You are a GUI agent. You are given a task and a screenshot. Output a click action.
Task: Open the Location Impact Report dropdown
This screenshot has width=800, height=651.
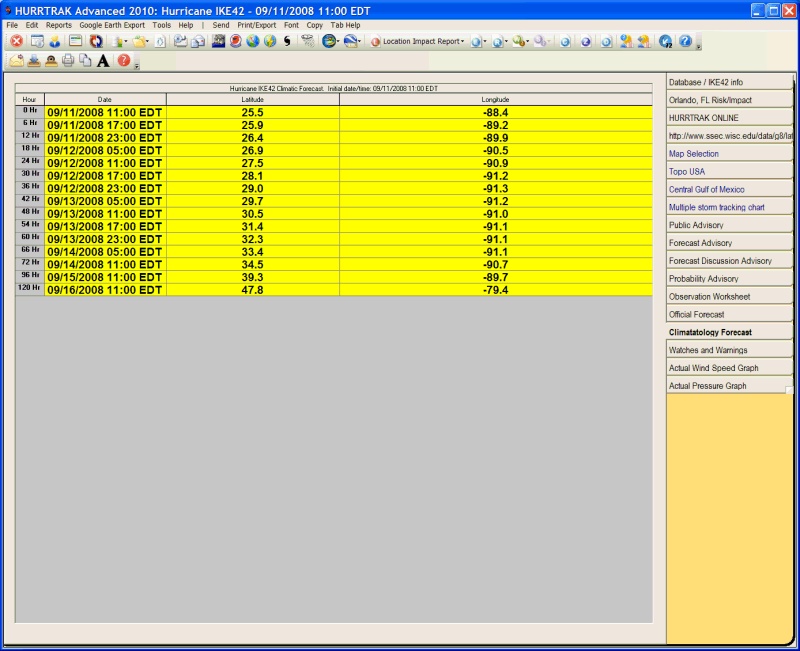point(421,42)
